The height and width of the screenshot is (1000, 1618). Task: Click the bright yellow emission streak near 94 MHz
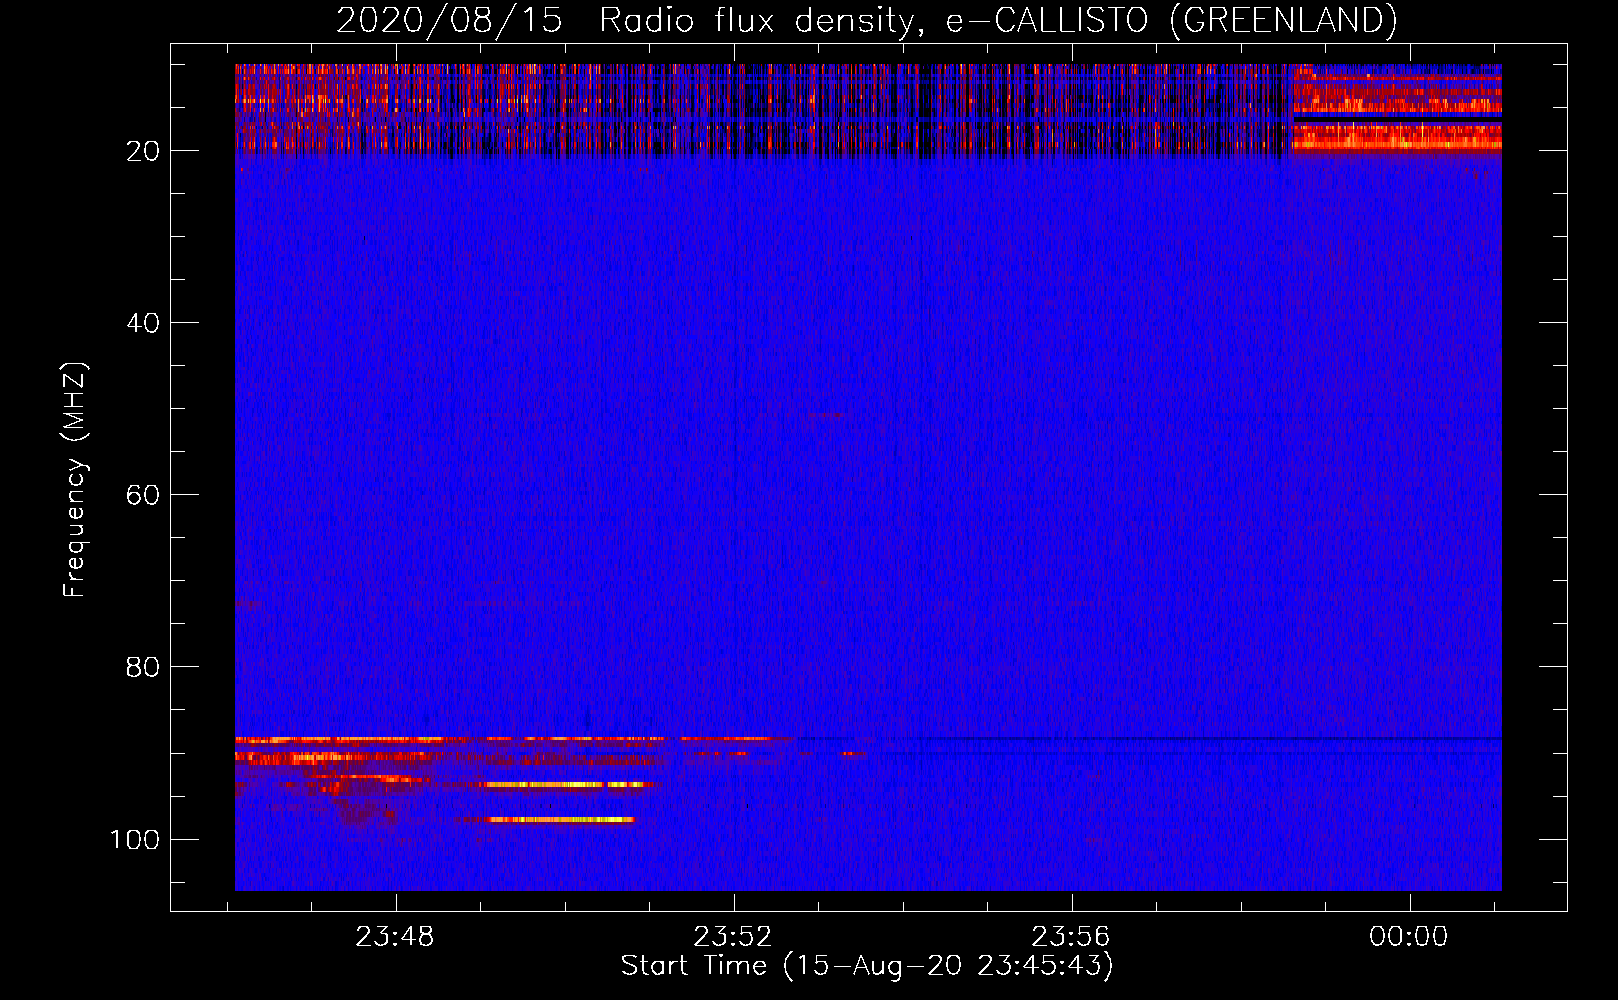click(567, 785)
